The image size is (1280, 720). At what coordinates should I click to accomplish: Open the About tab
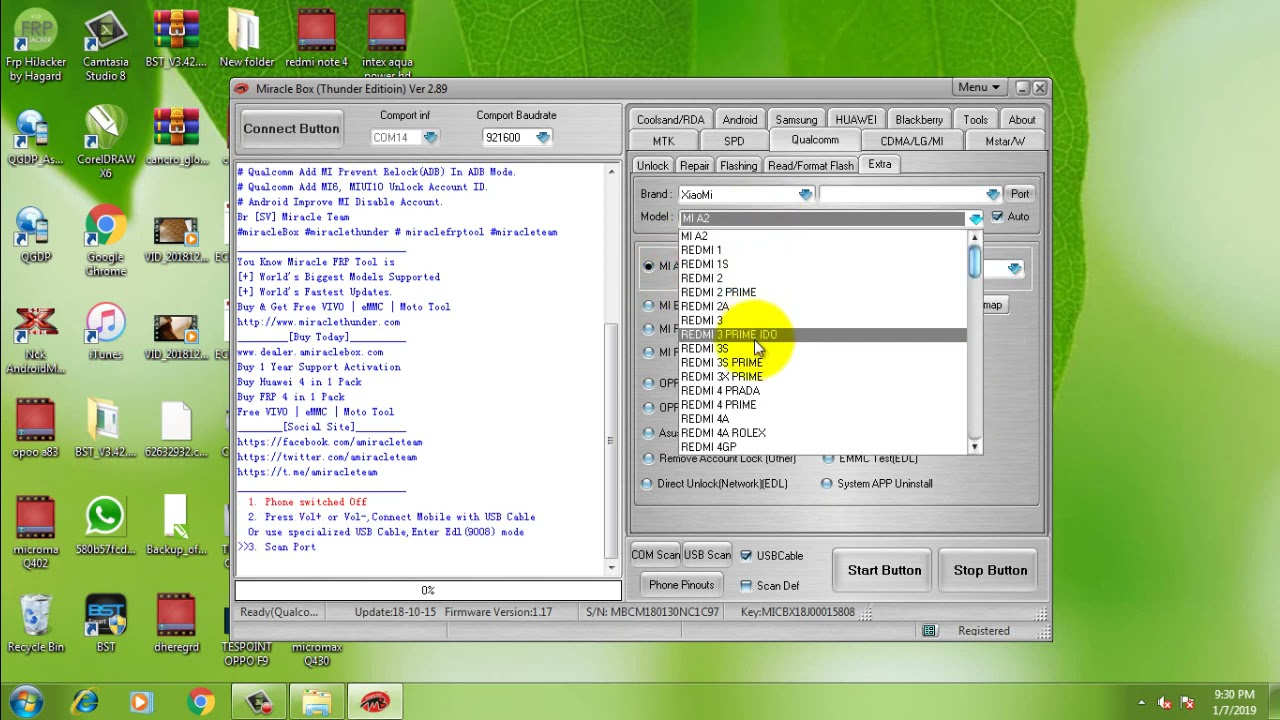point(1021,120)
